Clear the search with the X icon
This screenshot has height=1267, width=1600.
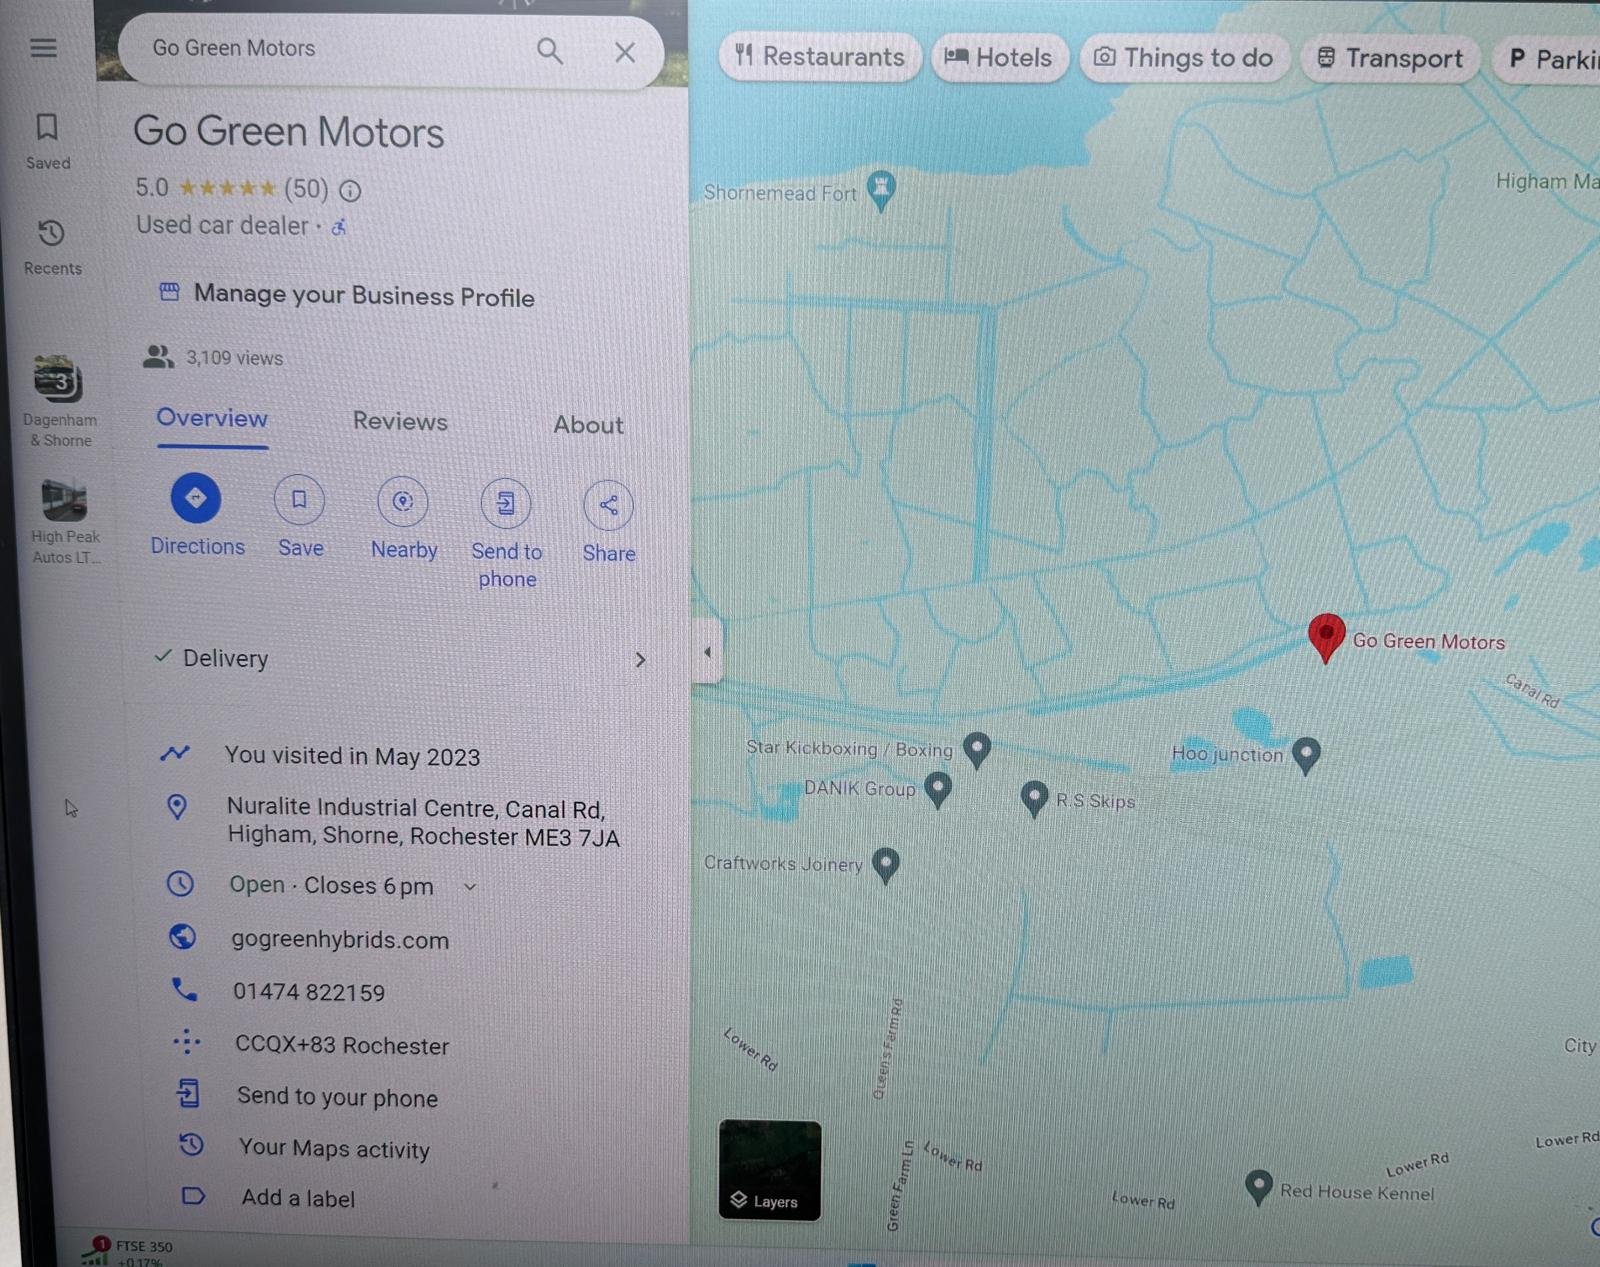625,52
